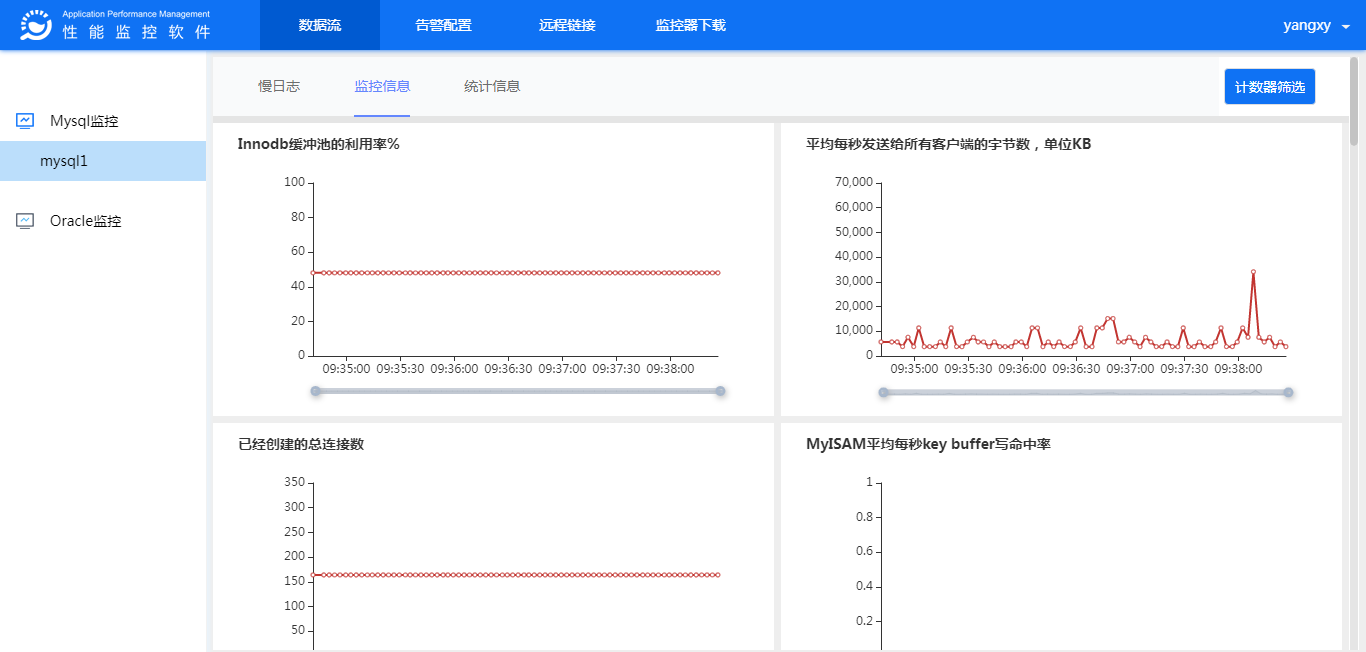Open the 数据流 navigation menu
The image size is (1366, 652).
coord(320,25)
